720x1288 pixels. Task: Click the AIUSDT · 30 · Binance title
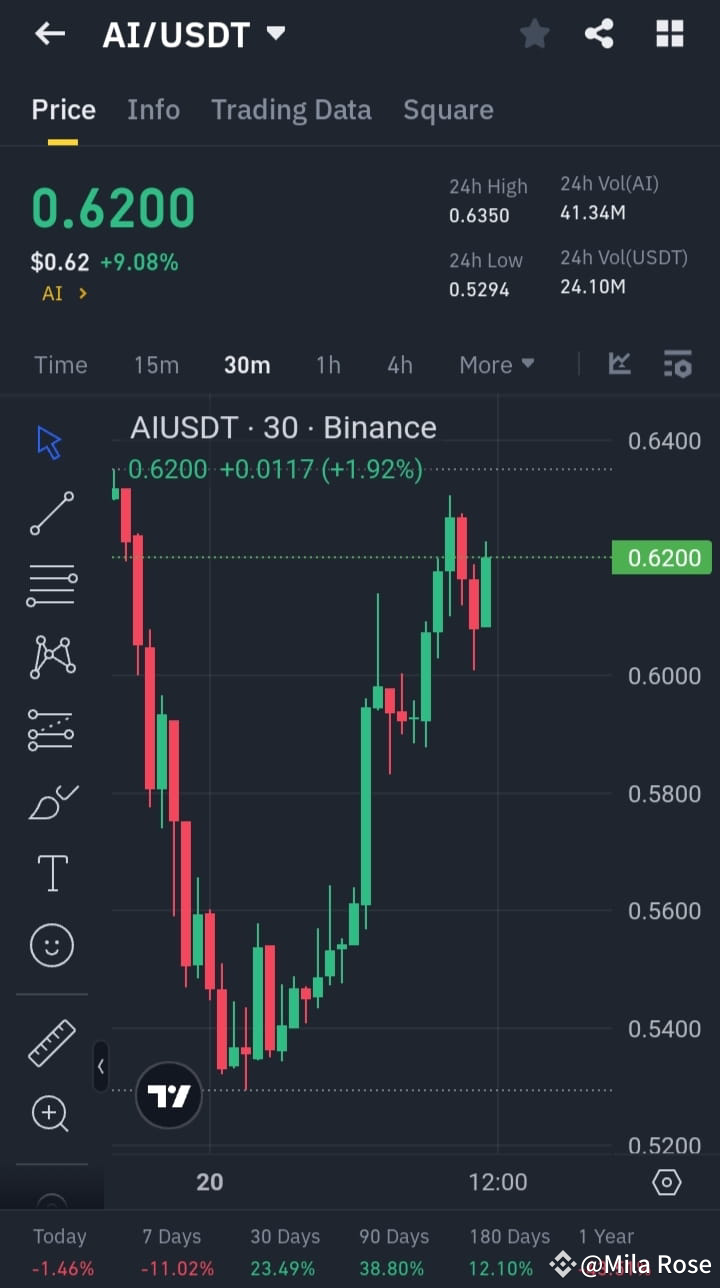pyautogui.click(x=283, y=428)
